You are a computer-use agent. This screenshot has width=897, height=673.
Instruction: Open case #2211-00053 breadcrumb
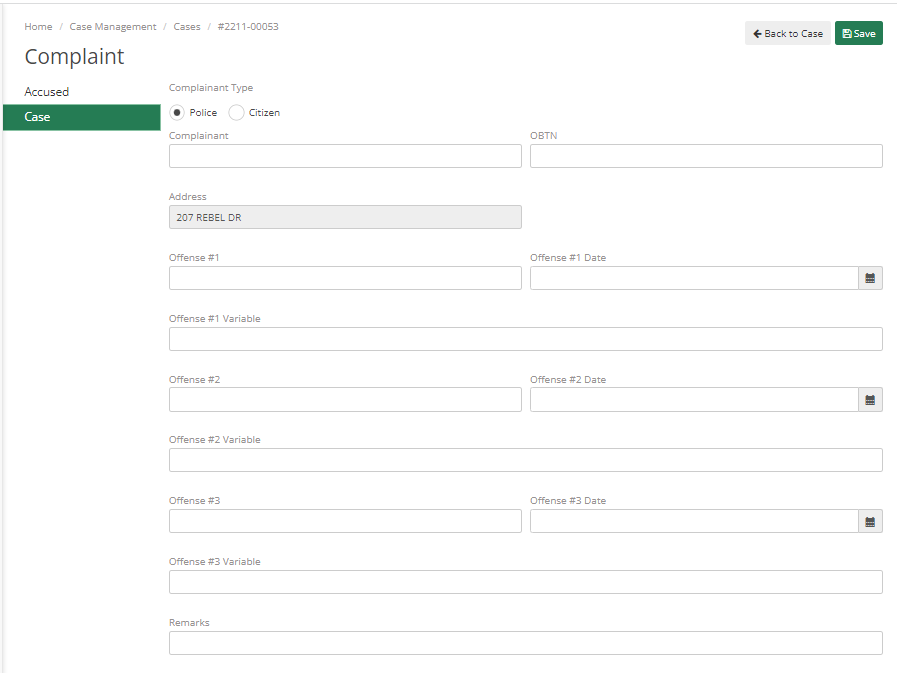(248, 26)
